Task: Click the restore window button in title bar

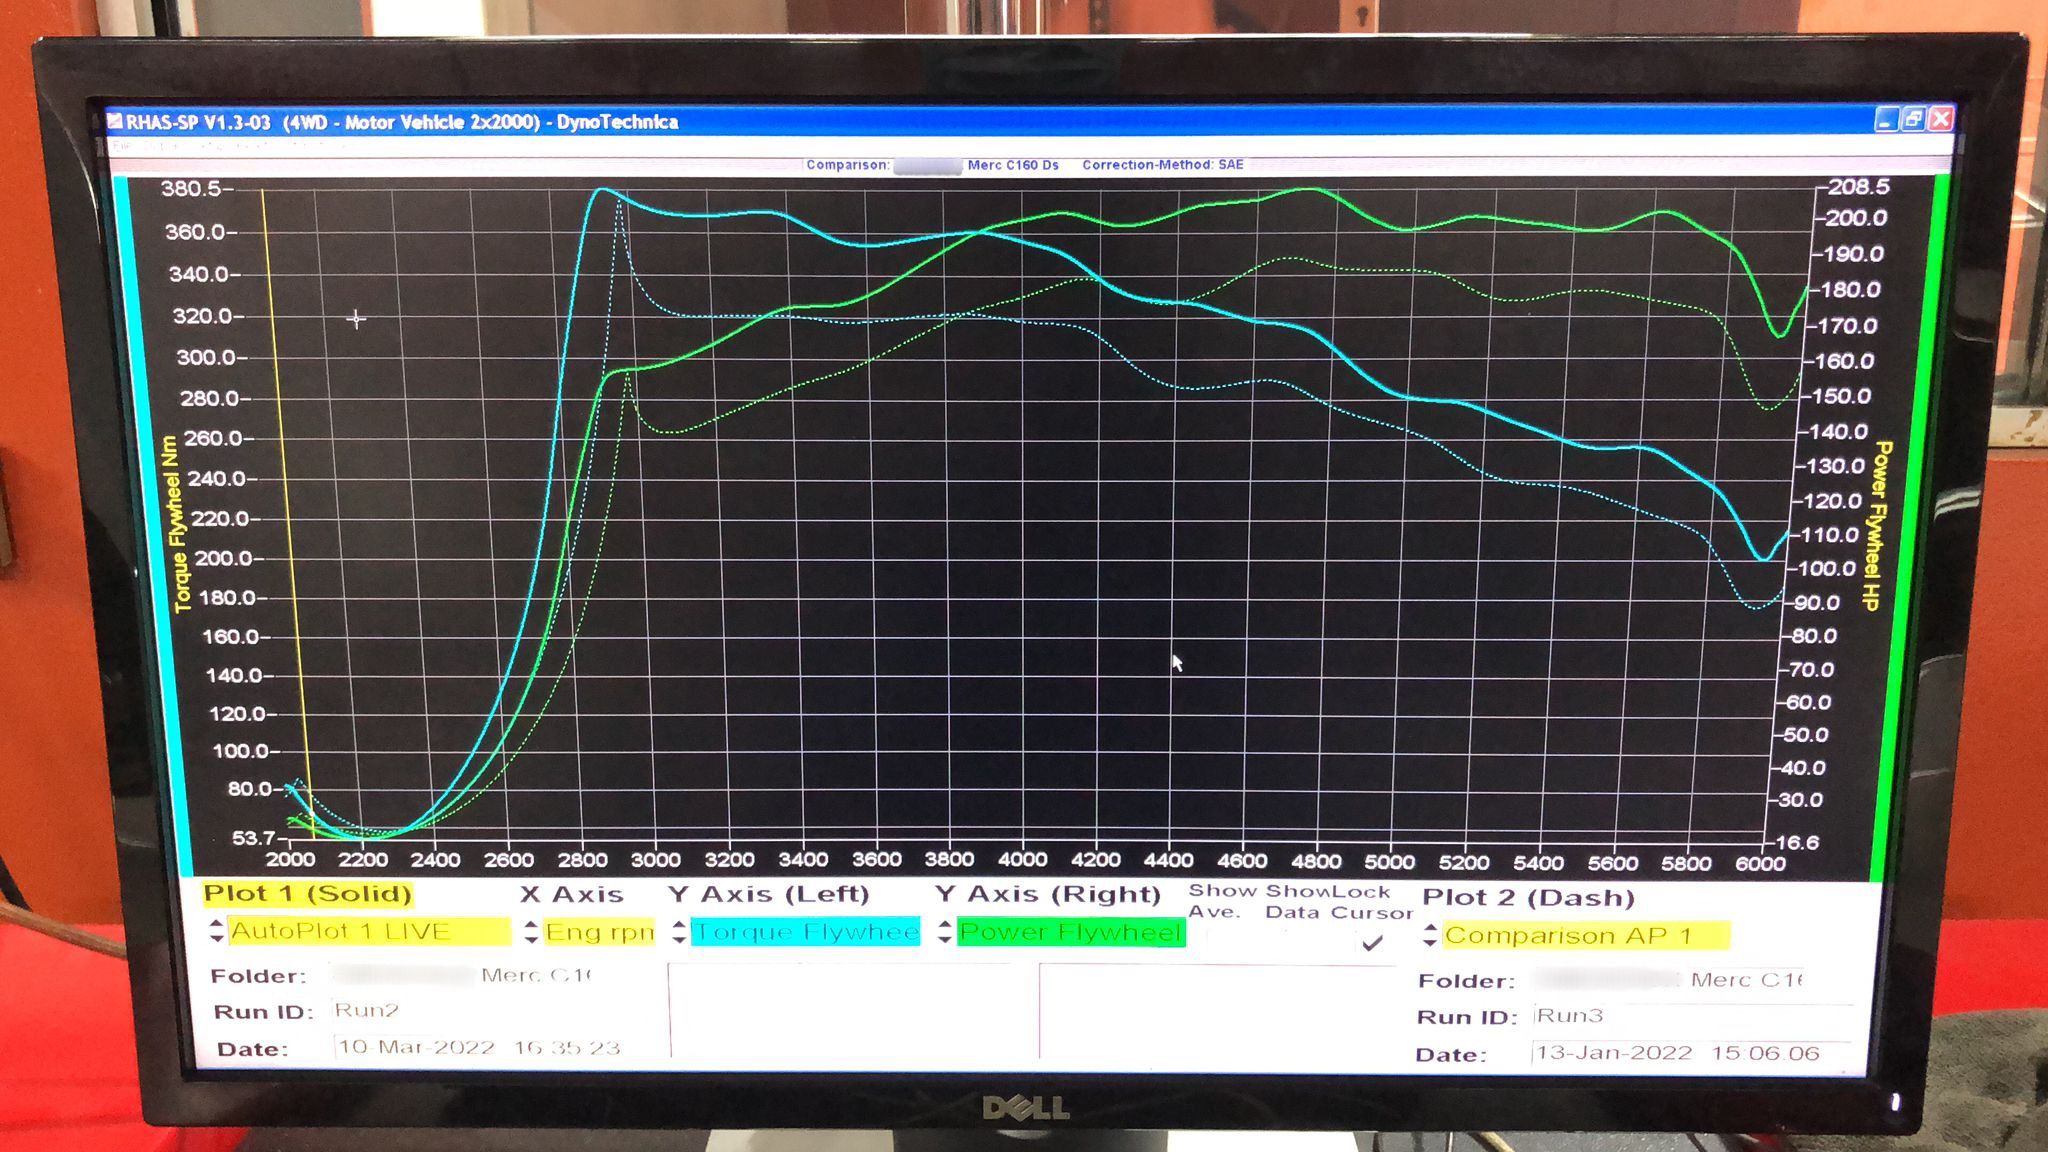Action: point(1913,119)
